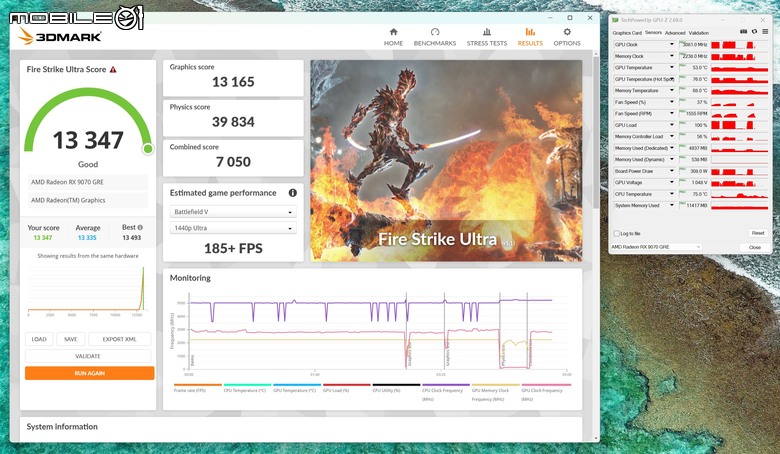The image size is (780, 454).
Task: Click the score distribution histogram chart
Action: [x=88, y=289]
